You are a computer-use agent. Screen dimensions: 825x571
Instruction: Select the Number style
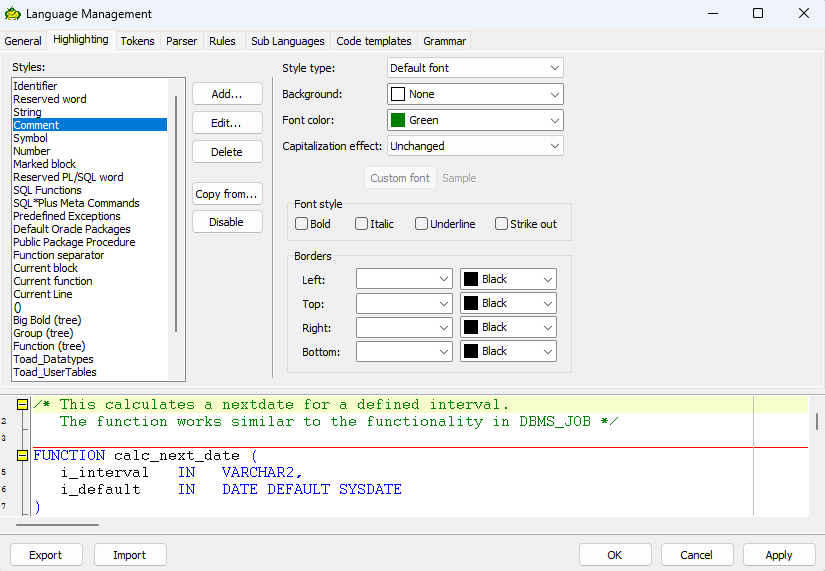click(x=90, y=151)
